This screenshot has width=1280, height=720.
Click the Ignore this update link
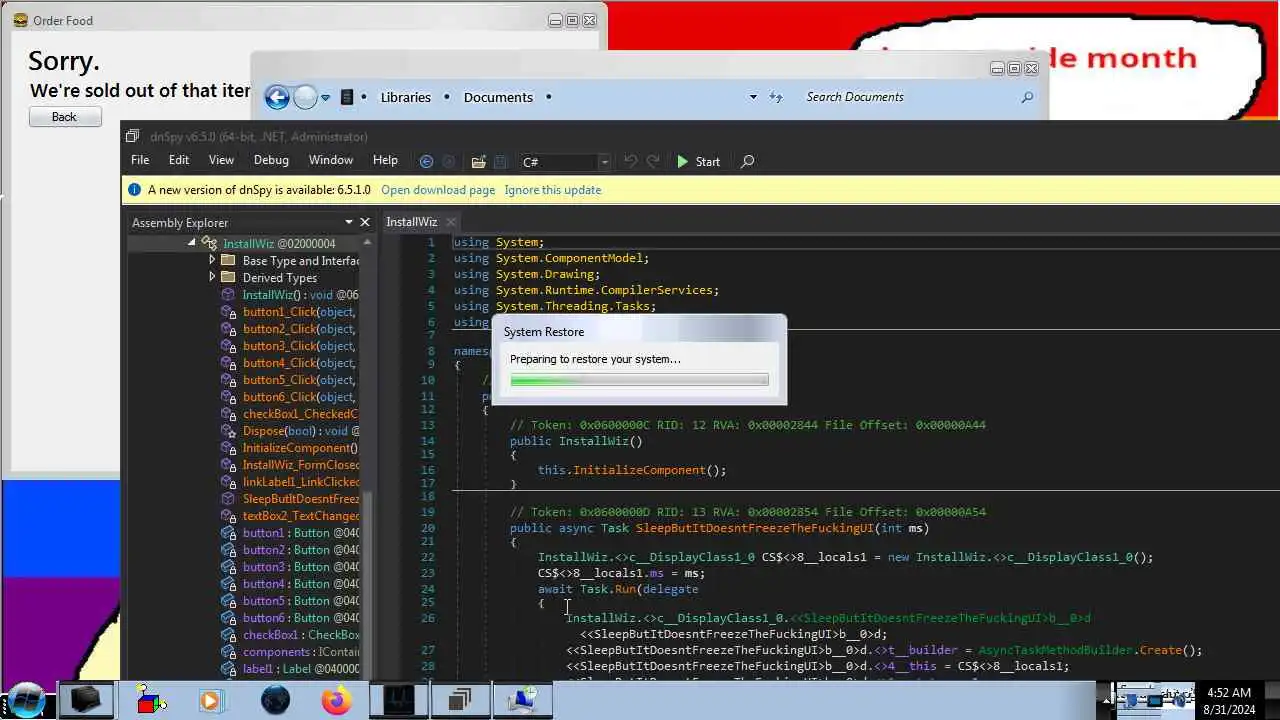coord(553,190)
